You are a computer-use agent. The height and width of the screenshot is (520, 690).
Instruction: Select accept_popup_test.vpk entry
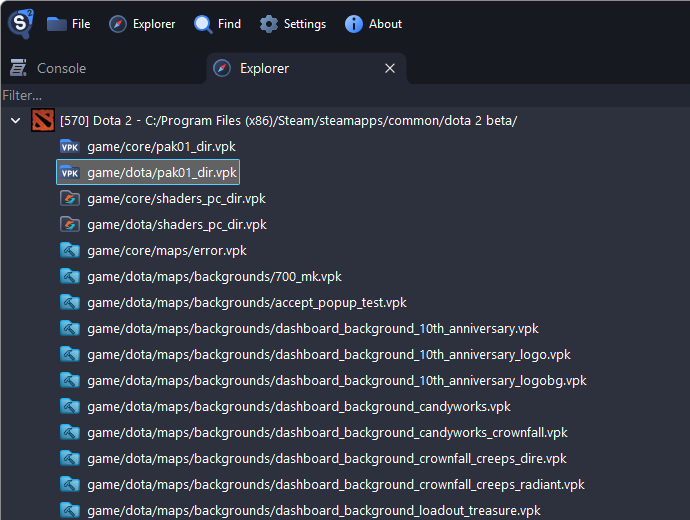click(x=247, y=302)
